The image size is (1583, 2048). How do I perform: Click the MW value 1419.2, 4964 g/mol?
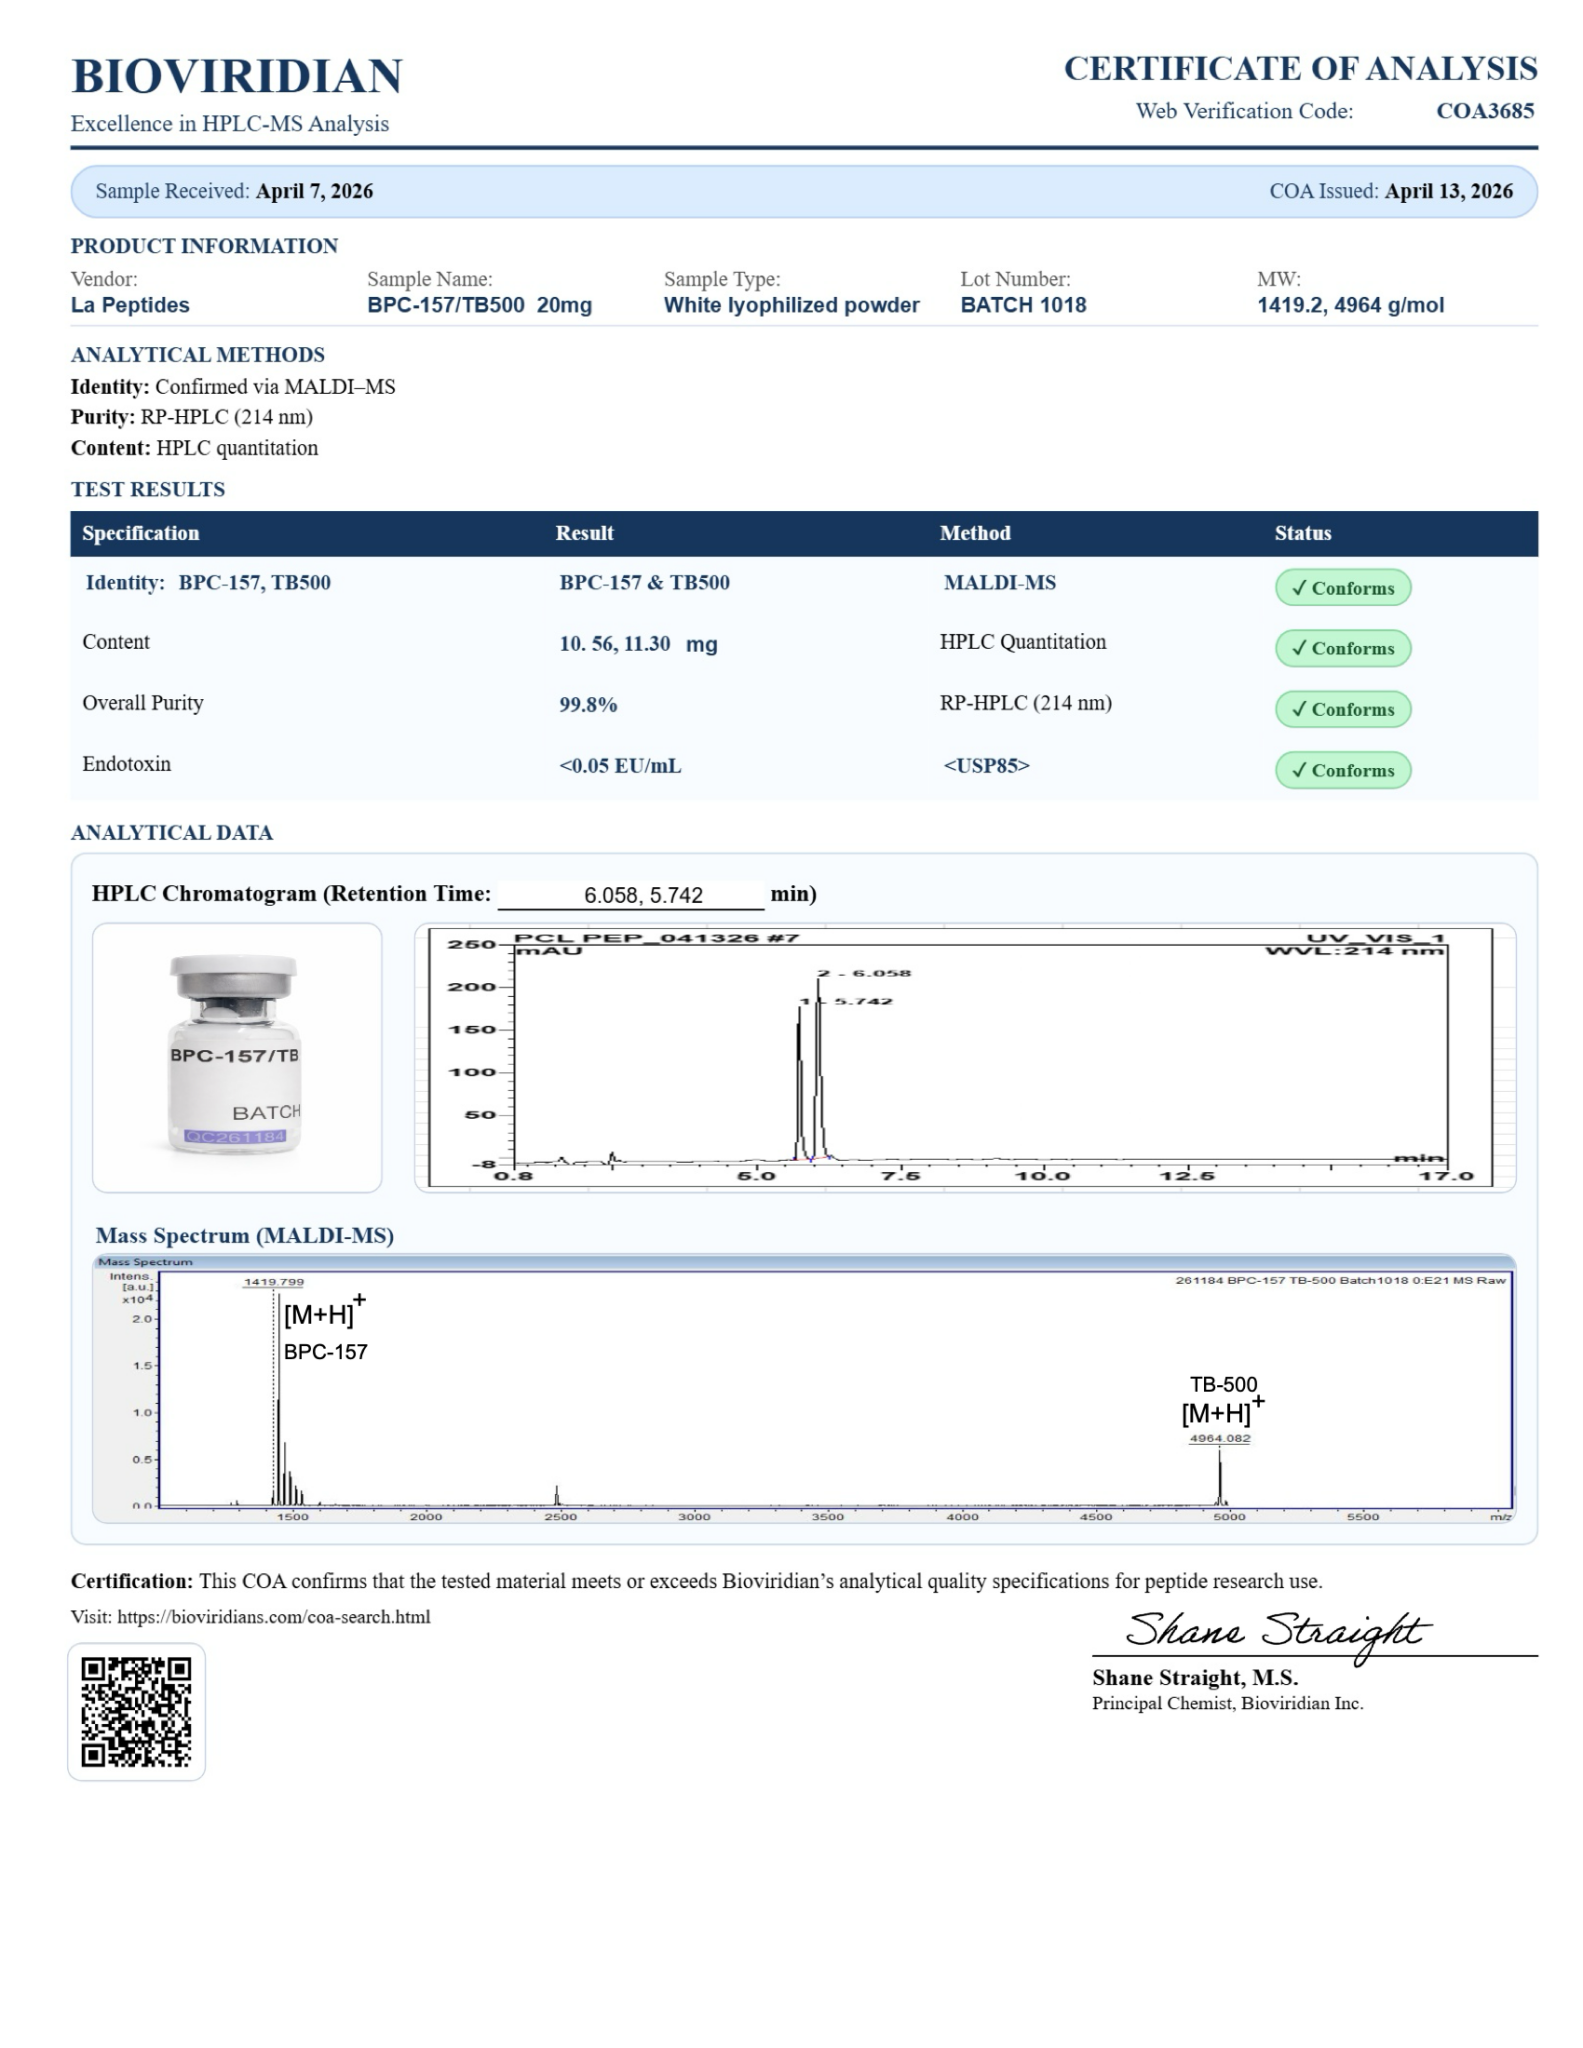click(1351, 305)
